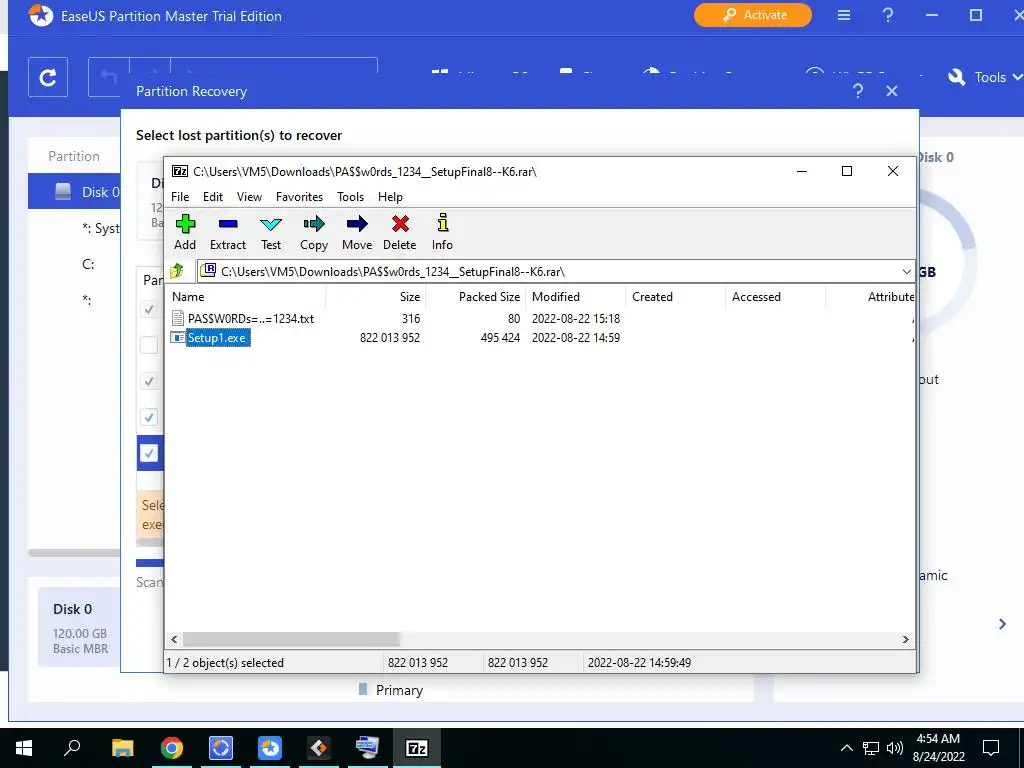Click the horizontal scrollbar thumb in 7-Zip
Viewport: 1024px width, 768px height.
[291, 639]
